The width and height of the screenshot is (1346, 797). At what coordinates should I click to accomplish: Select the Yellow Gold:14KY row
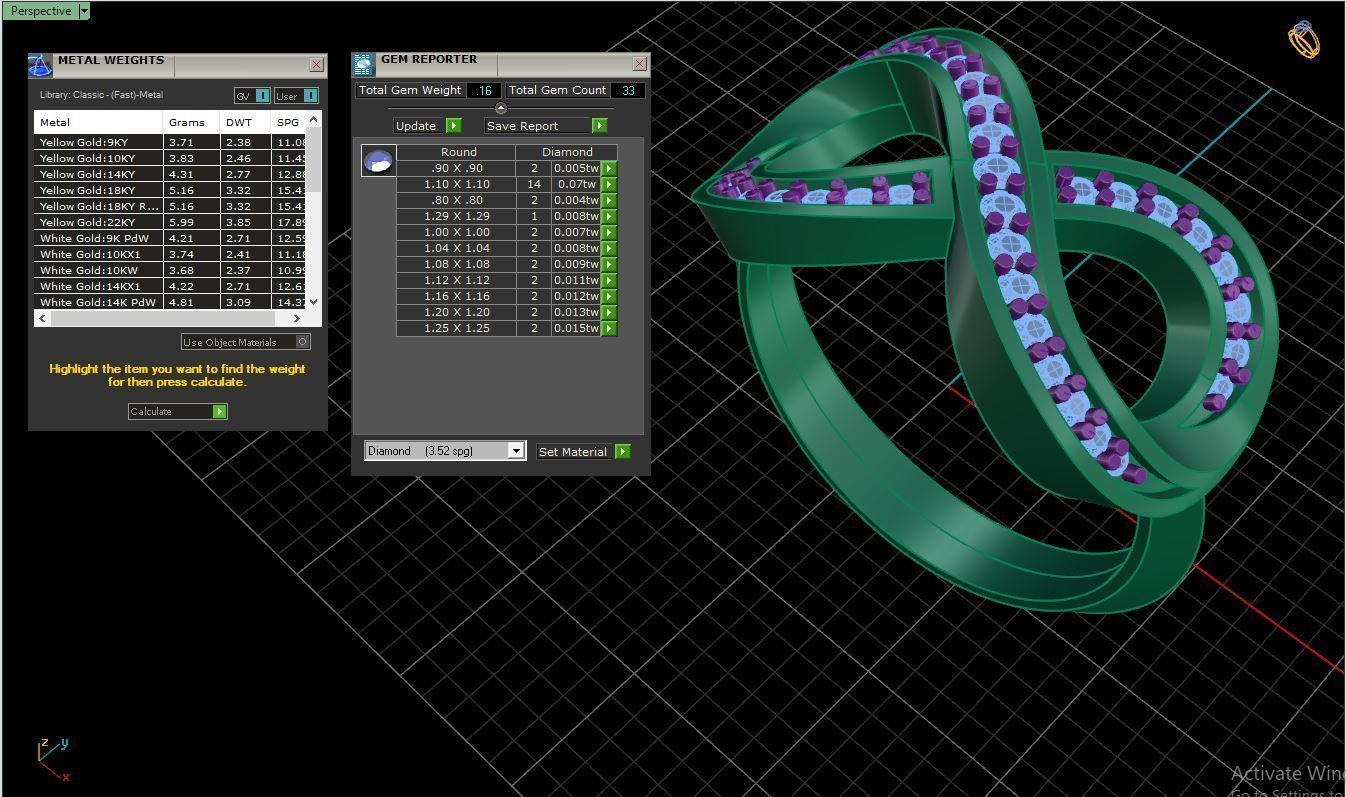tap(170, 174)
